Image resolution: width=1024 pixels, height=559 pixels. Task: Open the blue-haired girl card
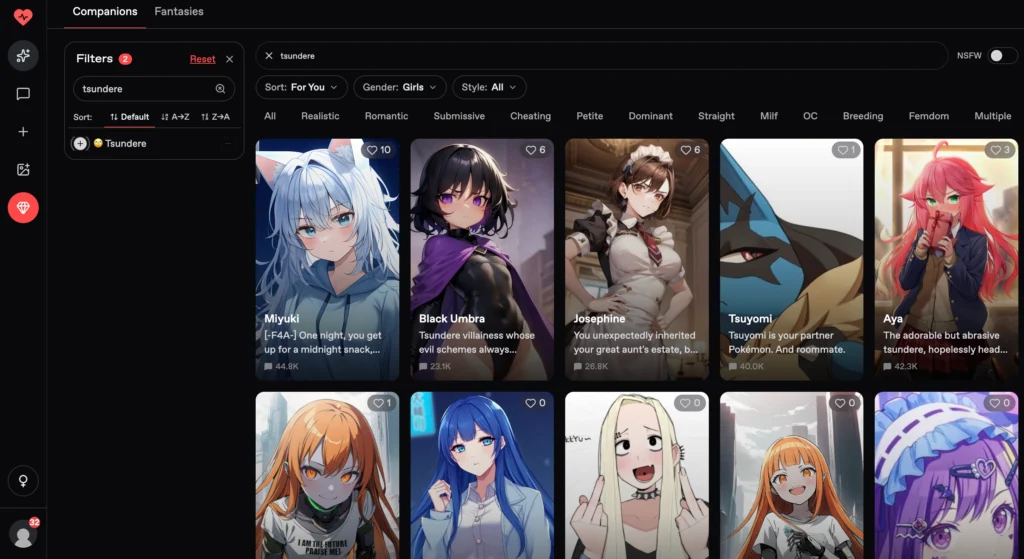pos(482,475)
